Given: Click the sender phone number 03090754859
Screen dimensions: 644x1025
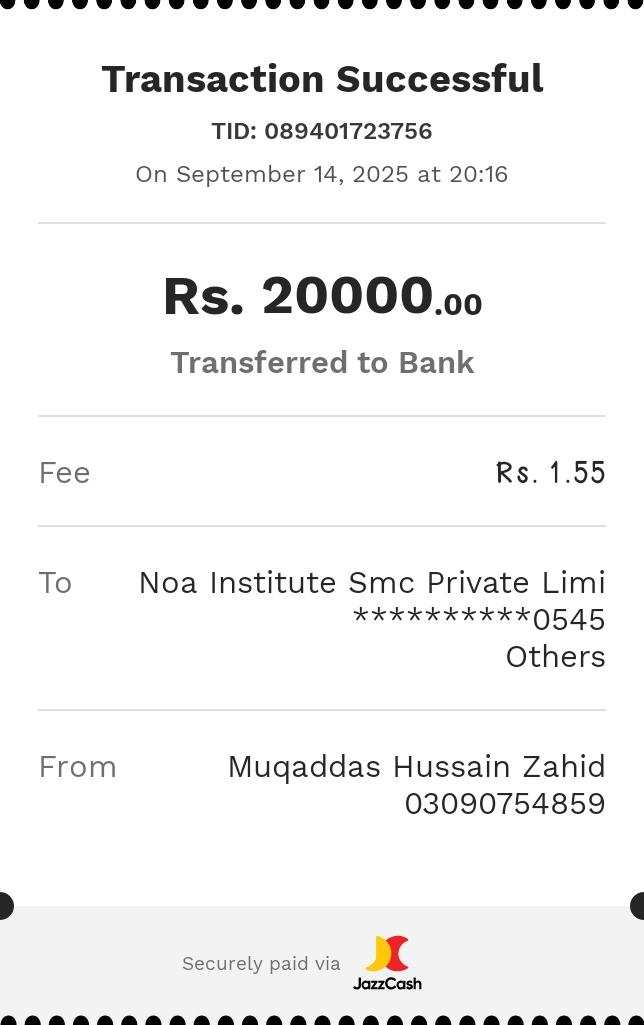Looking at the screenshot, I should 504,803.
